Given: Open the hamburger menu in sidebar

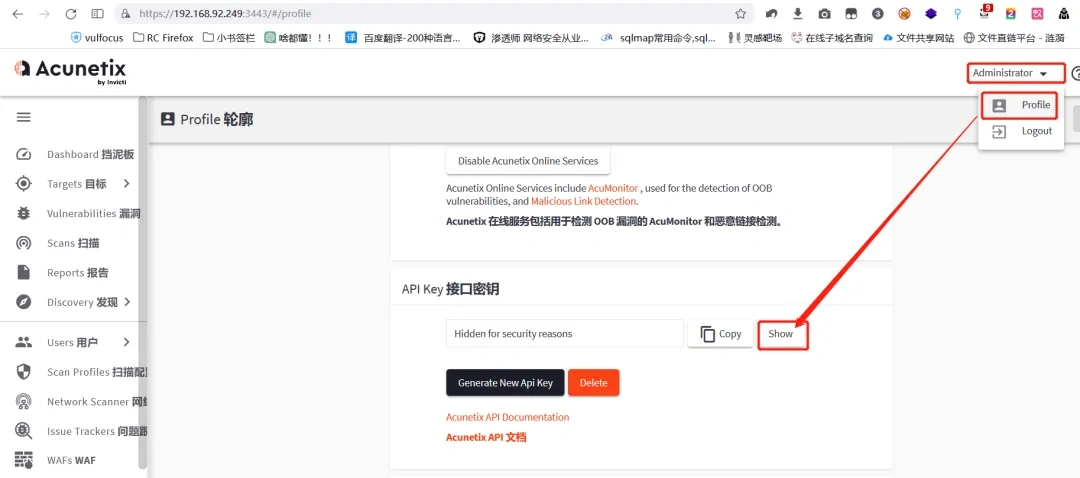Looking at the screenshot, I should point(23,117).
